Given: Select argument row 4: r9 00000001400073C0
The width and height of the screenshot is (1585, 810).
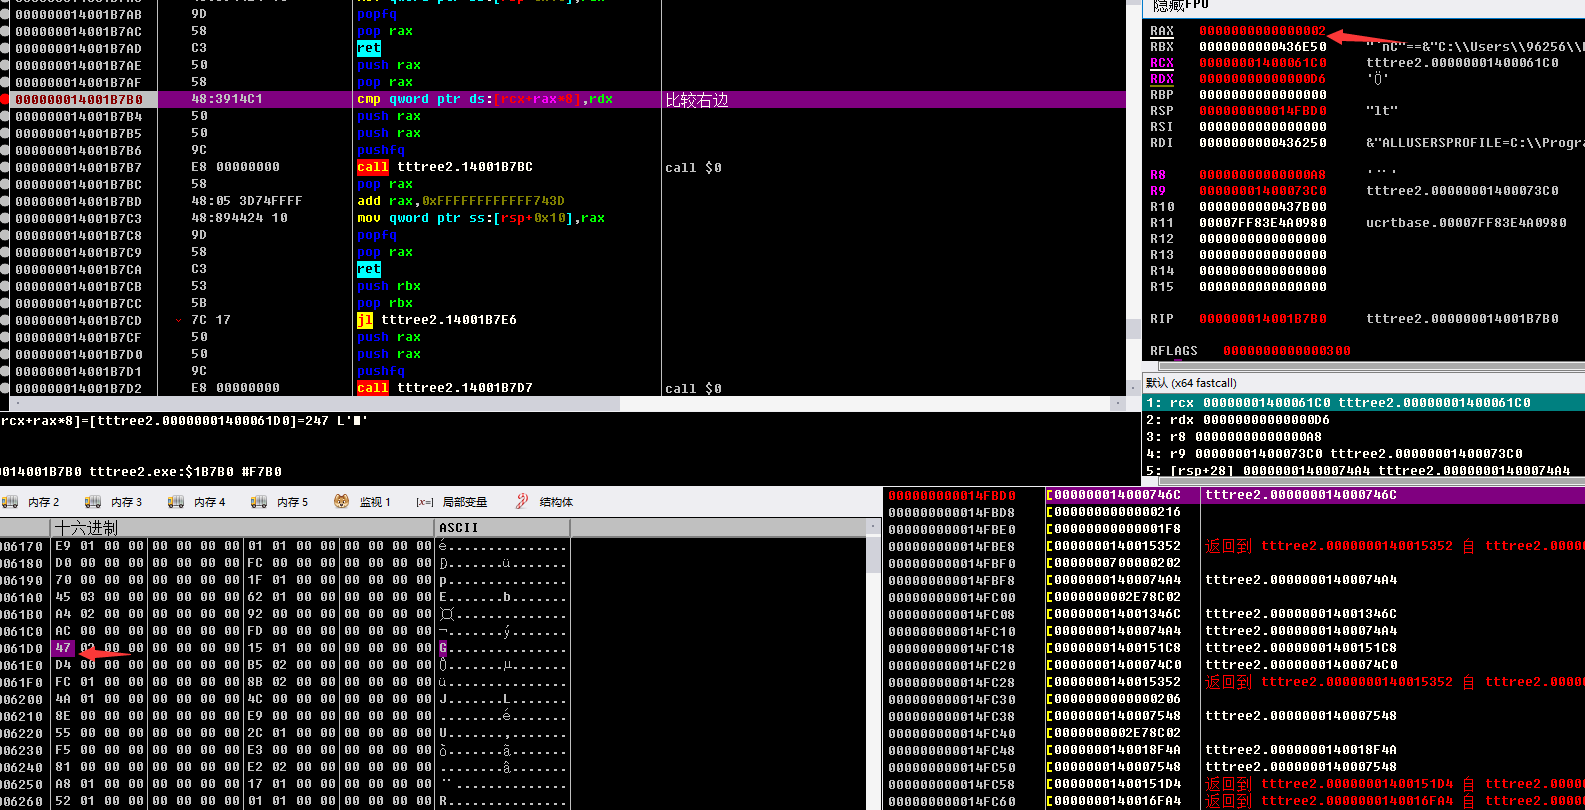Looking at the screenshot, I should pos(1364,454).
